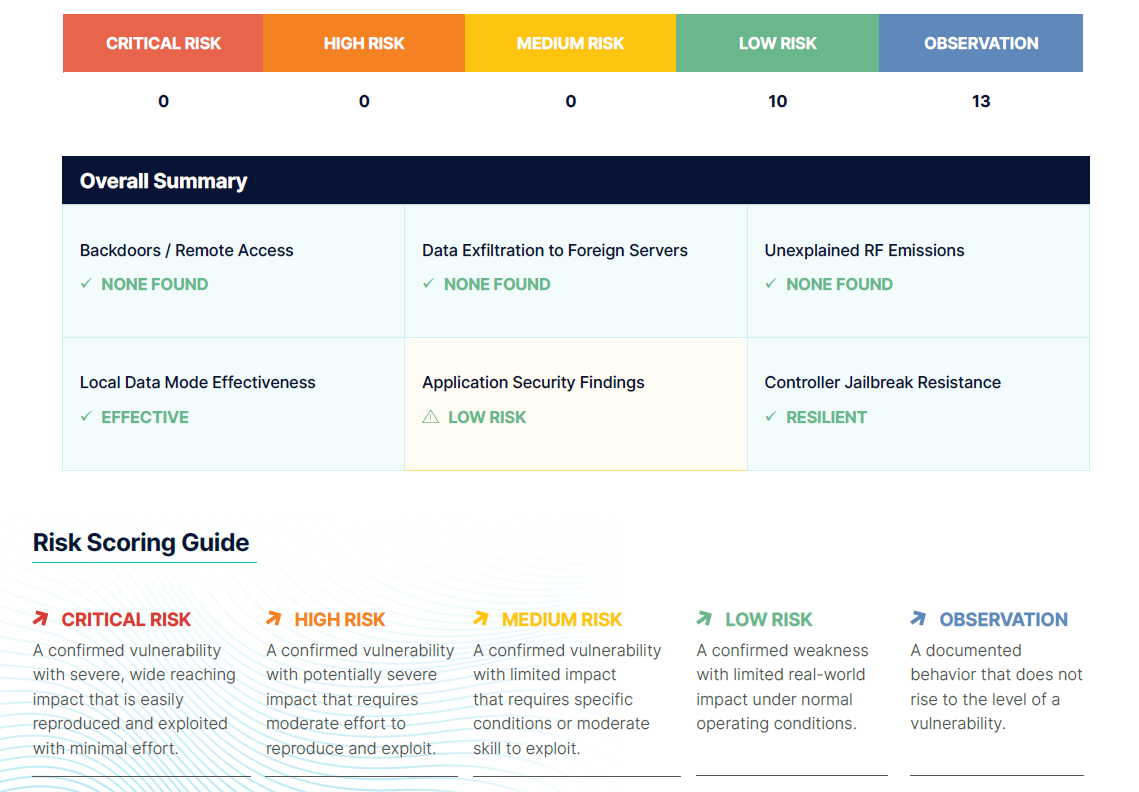
Task: Click the checkmark next to RESILIENT
Action: click(x=771, y=416)
